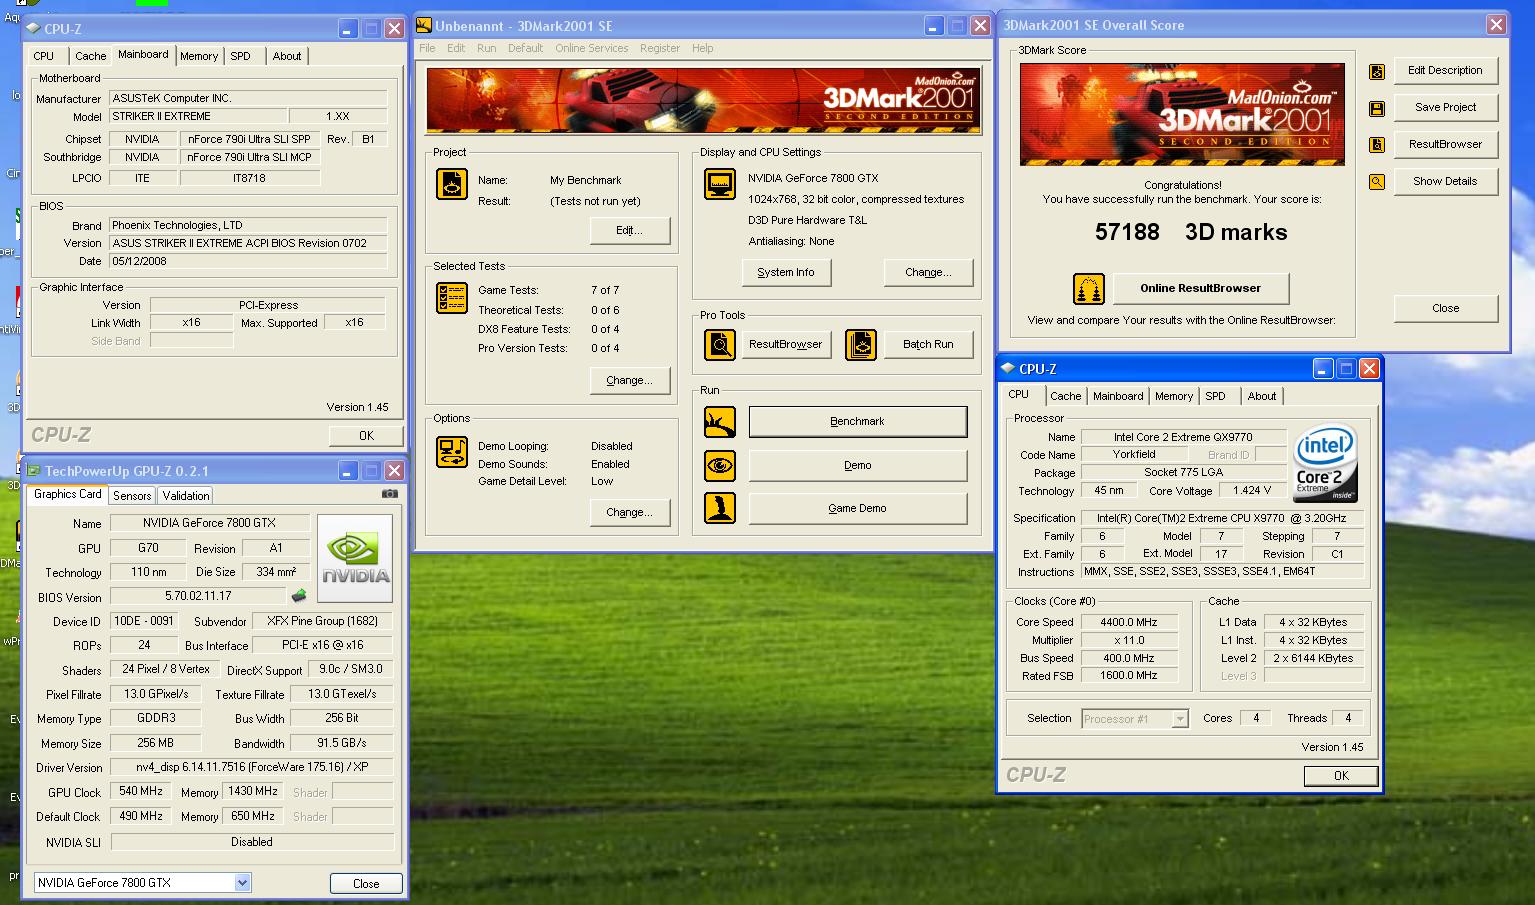The image size is (1535, 905).
Task: Click the Batch Run button
Action: pos(928,344)
